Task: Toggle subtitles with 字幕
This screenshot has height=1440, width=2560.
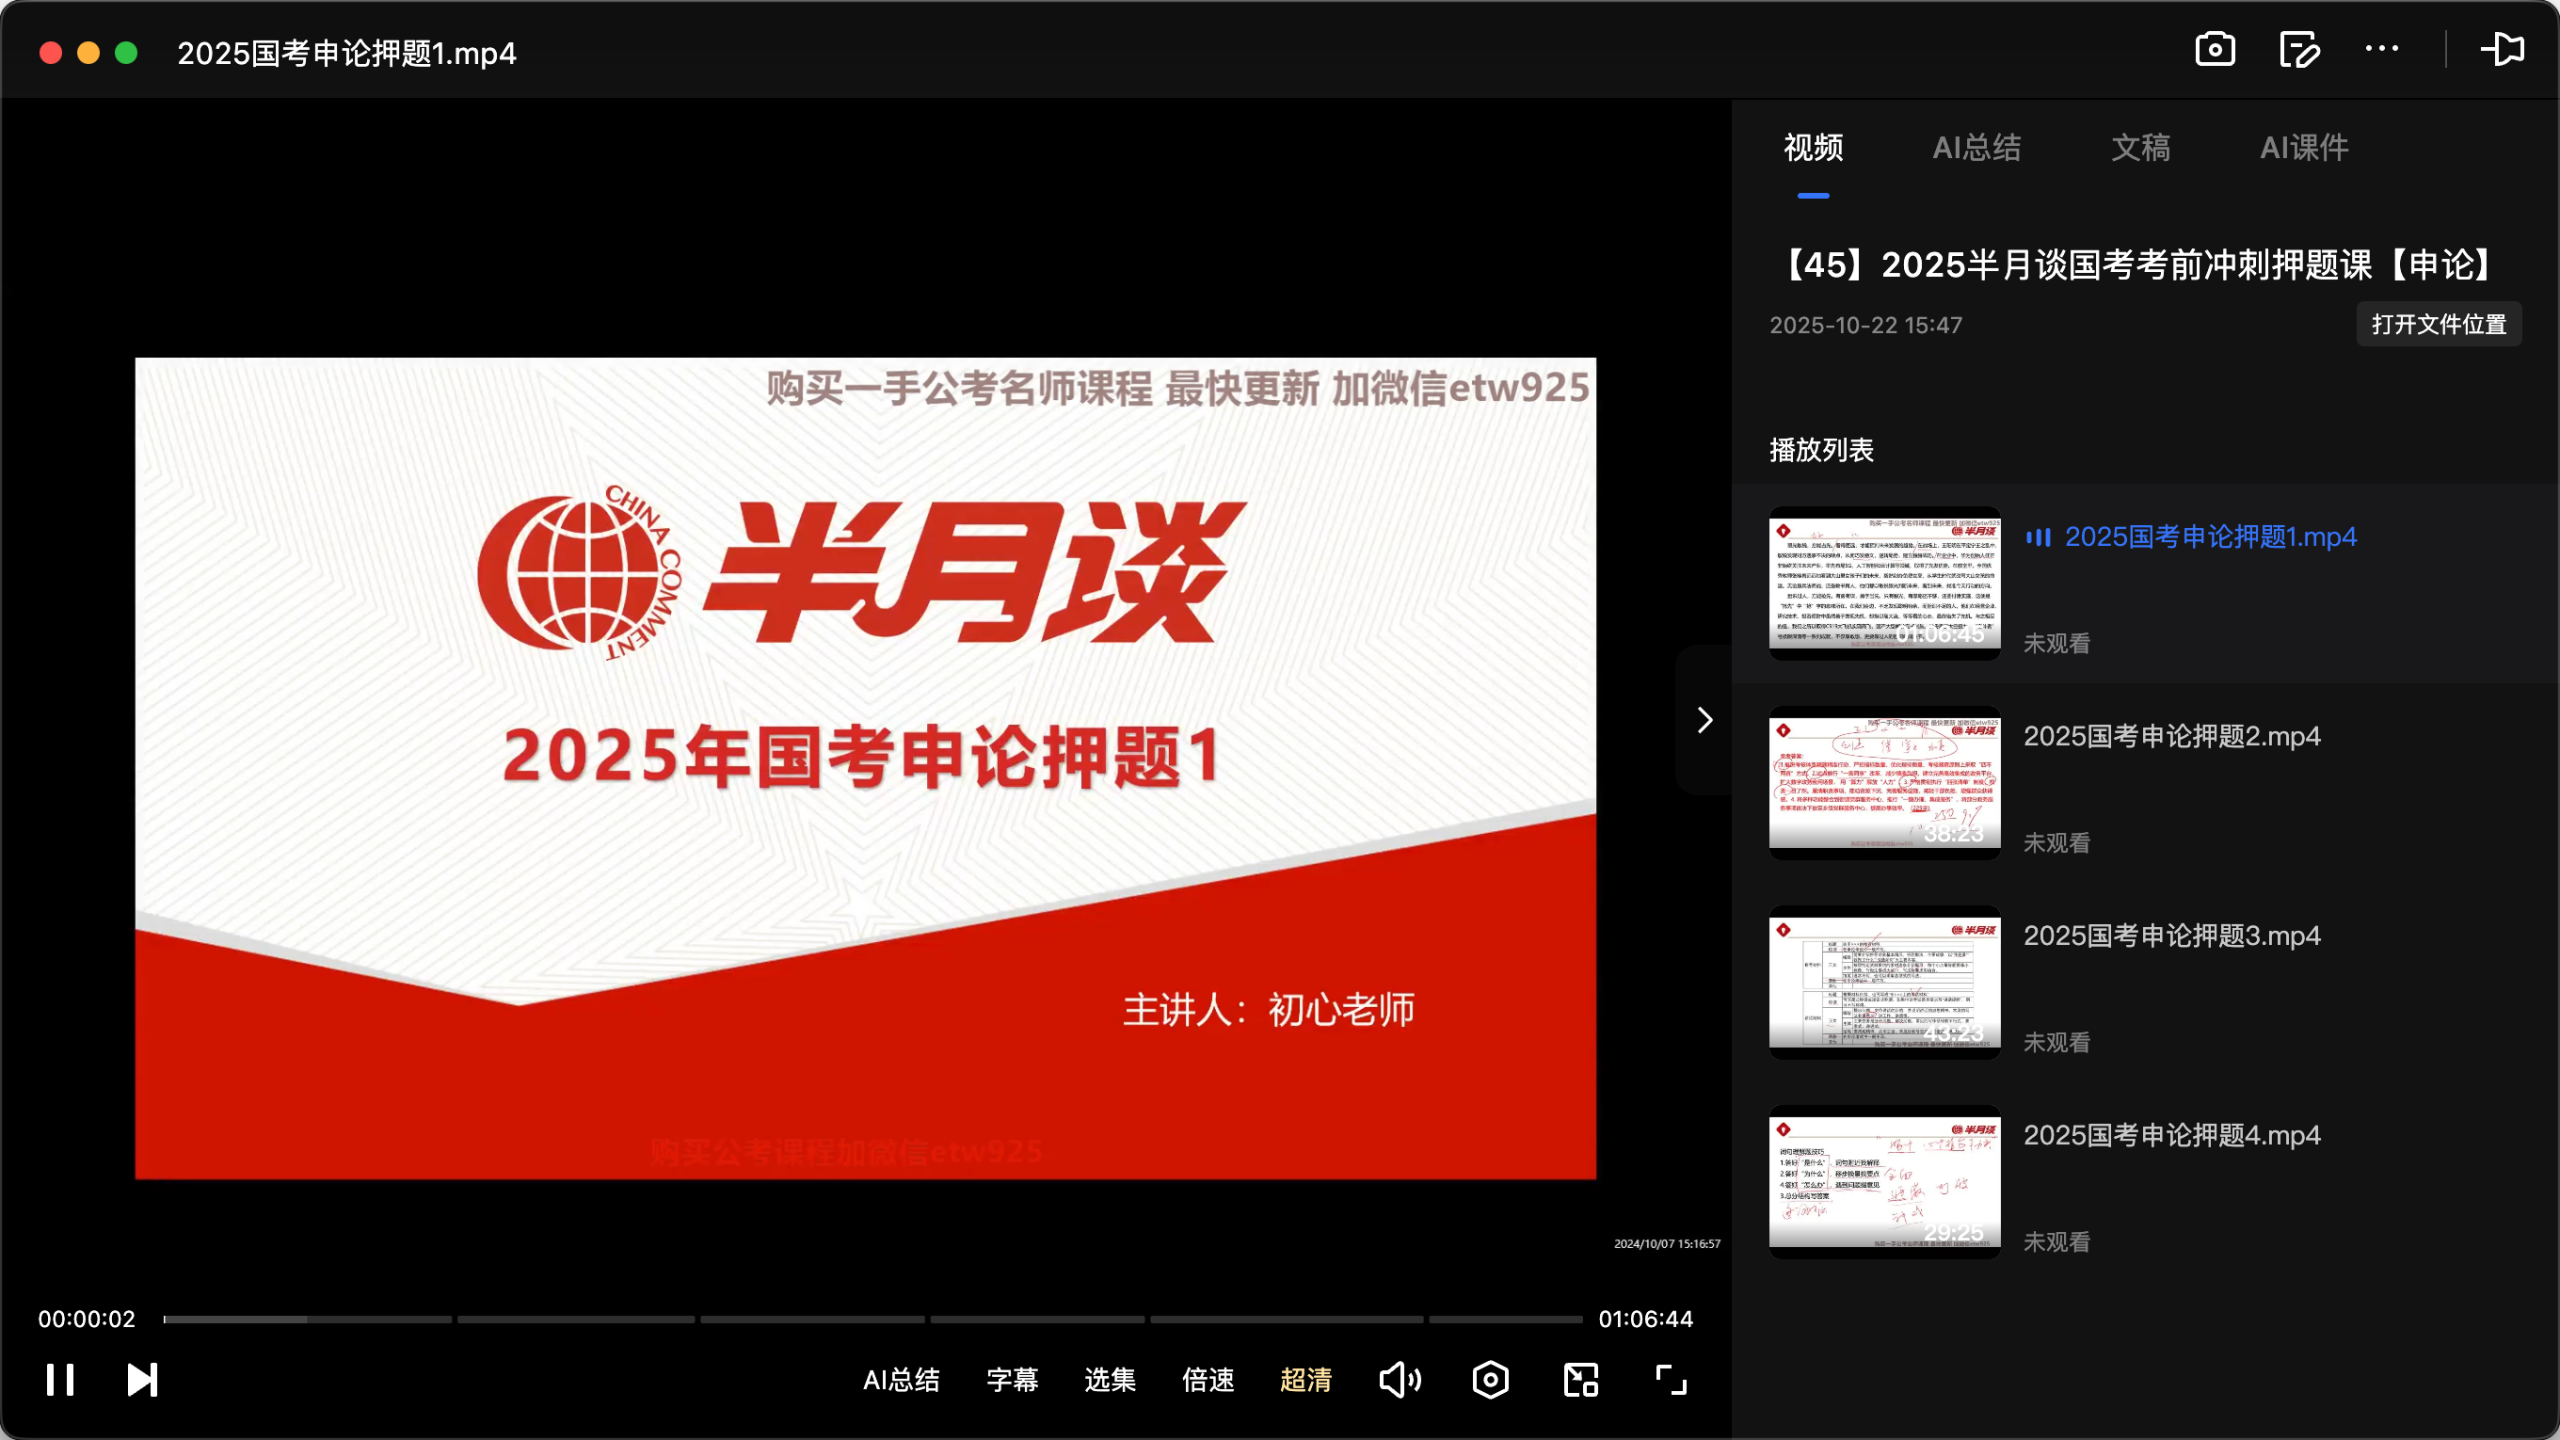Action: pos(1011,1380)
